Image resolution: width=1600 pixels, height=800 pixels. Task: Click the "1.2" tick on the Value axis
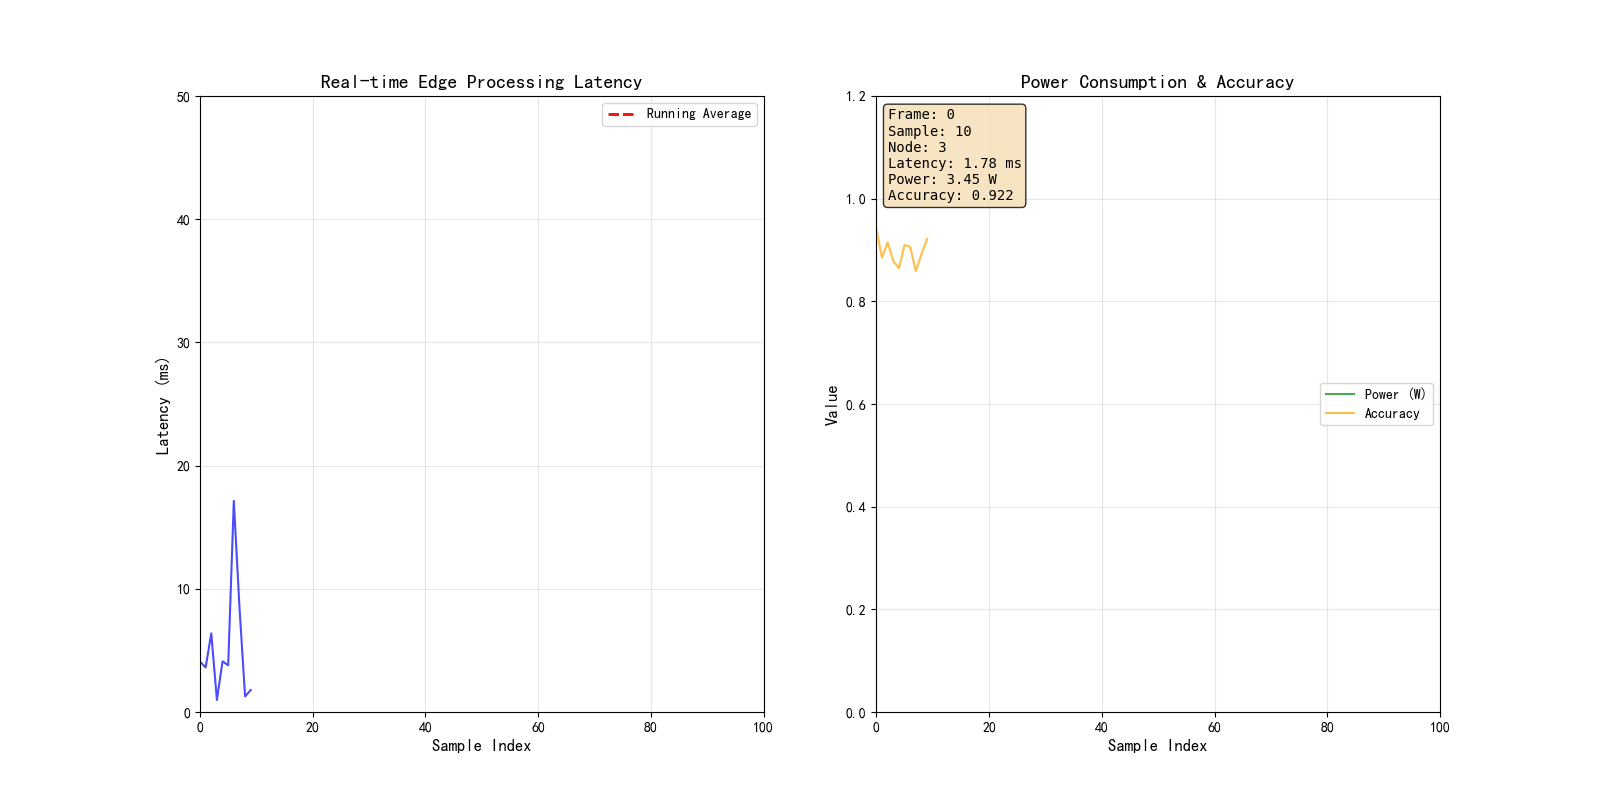[x=856, y=97]
